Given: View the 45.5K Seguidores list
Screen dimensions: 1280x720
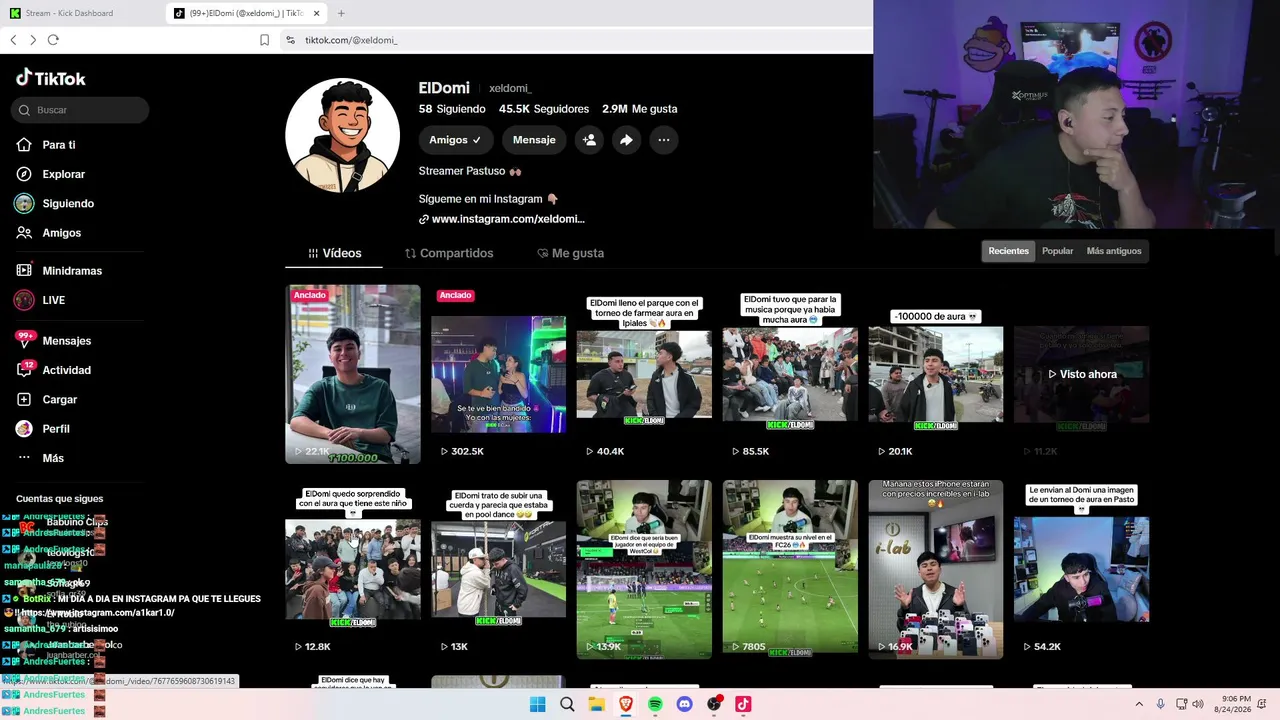Looking at the screenshot, I should coord(544,109).
